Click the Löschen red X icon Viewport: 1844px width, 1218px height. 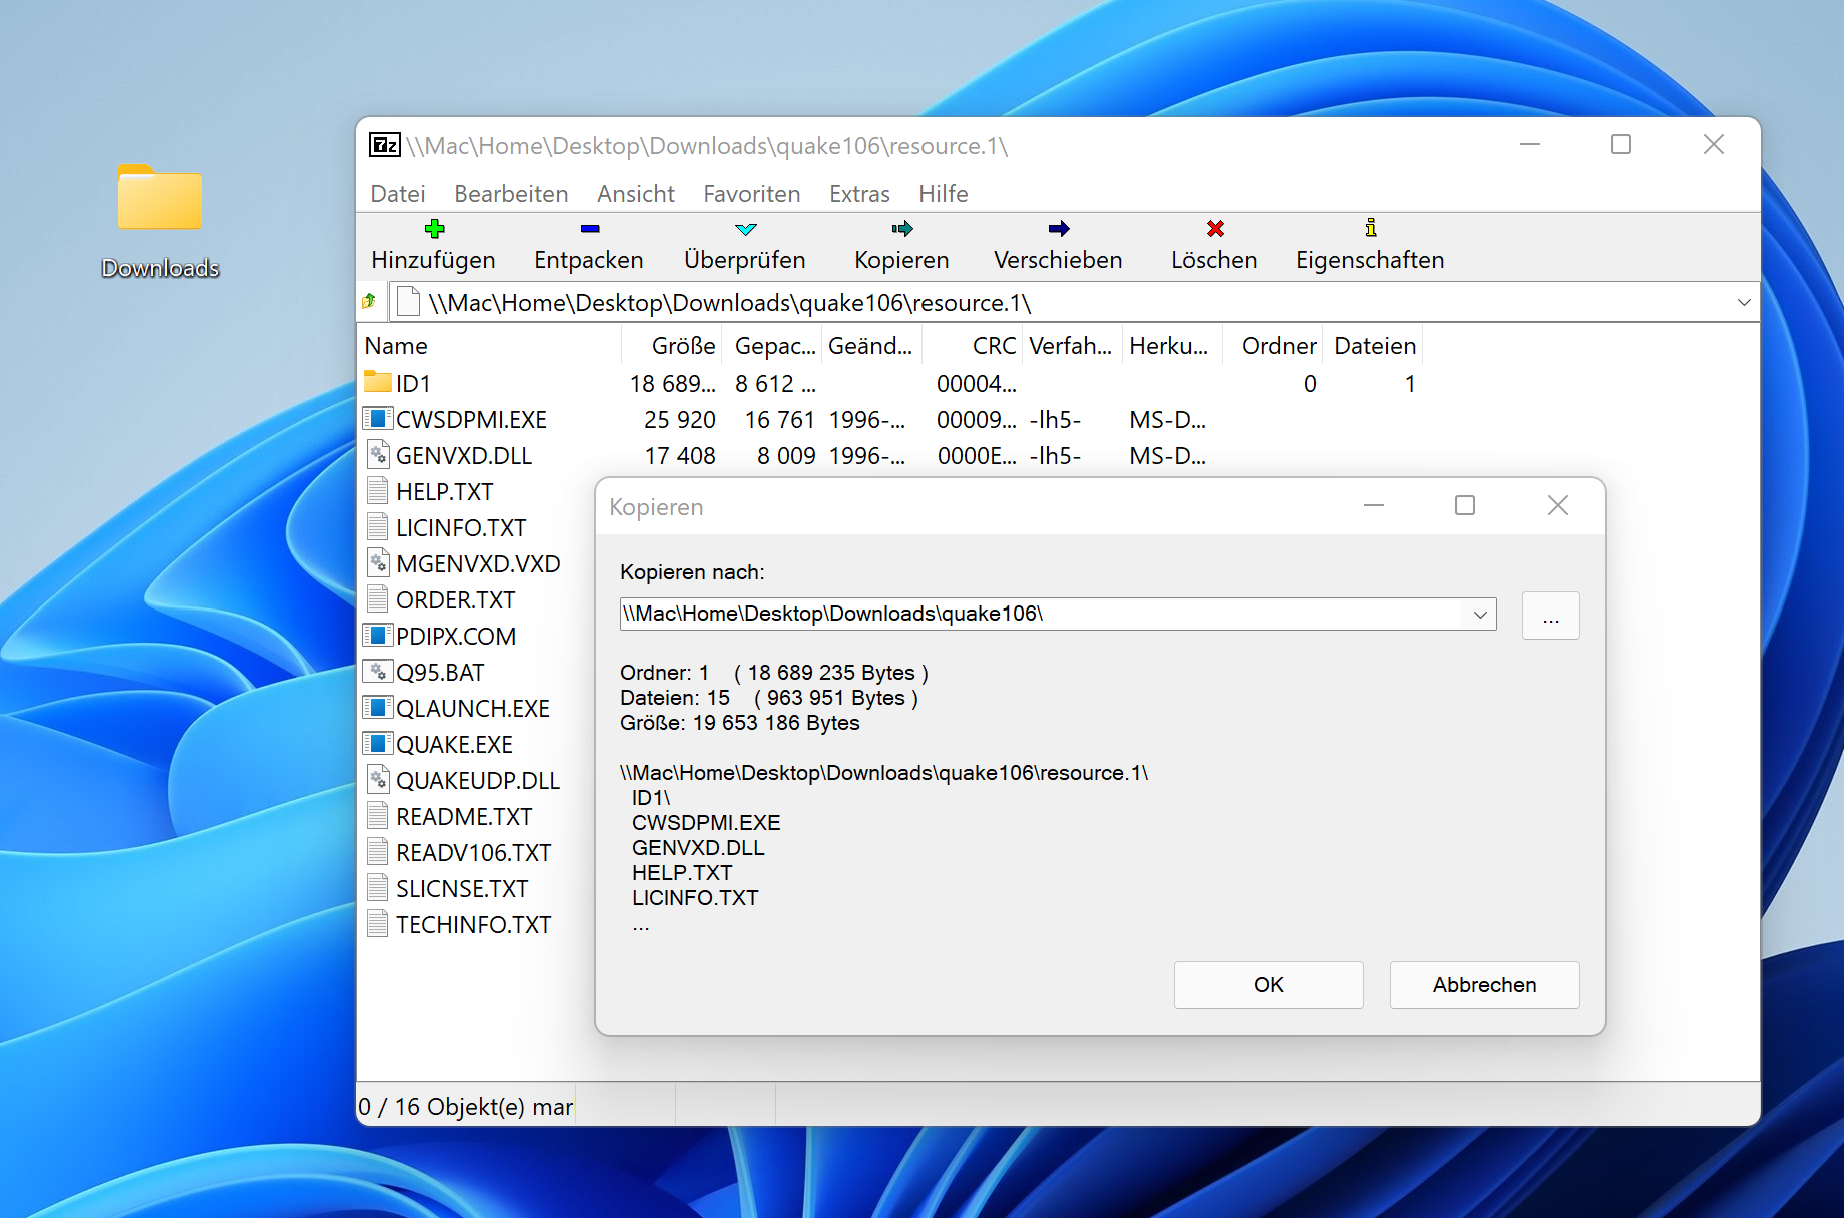(1215, 229)
